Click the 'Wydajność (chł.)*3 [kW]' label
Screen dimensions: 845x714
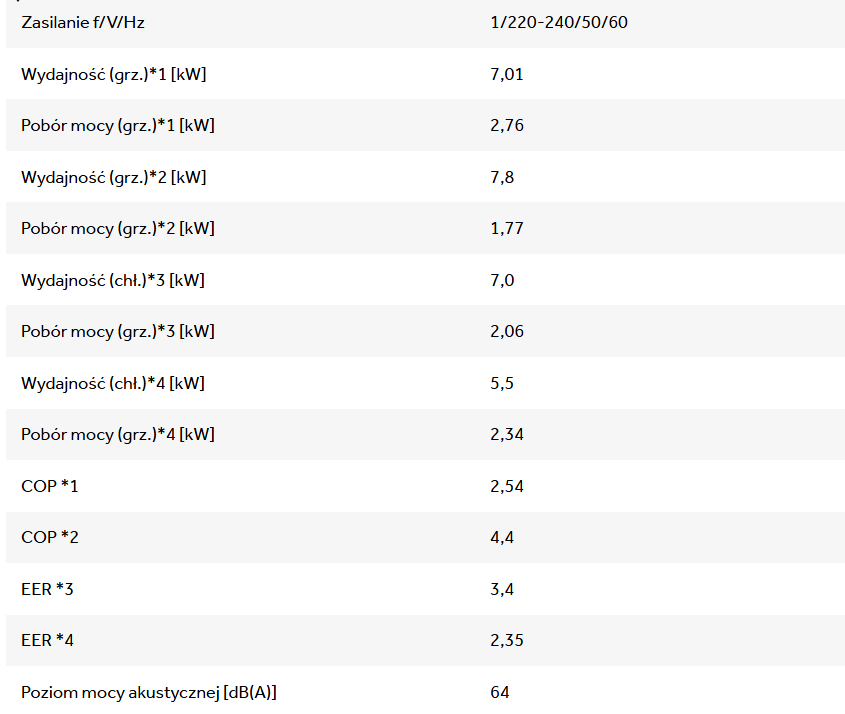click(x=113, y=280)
